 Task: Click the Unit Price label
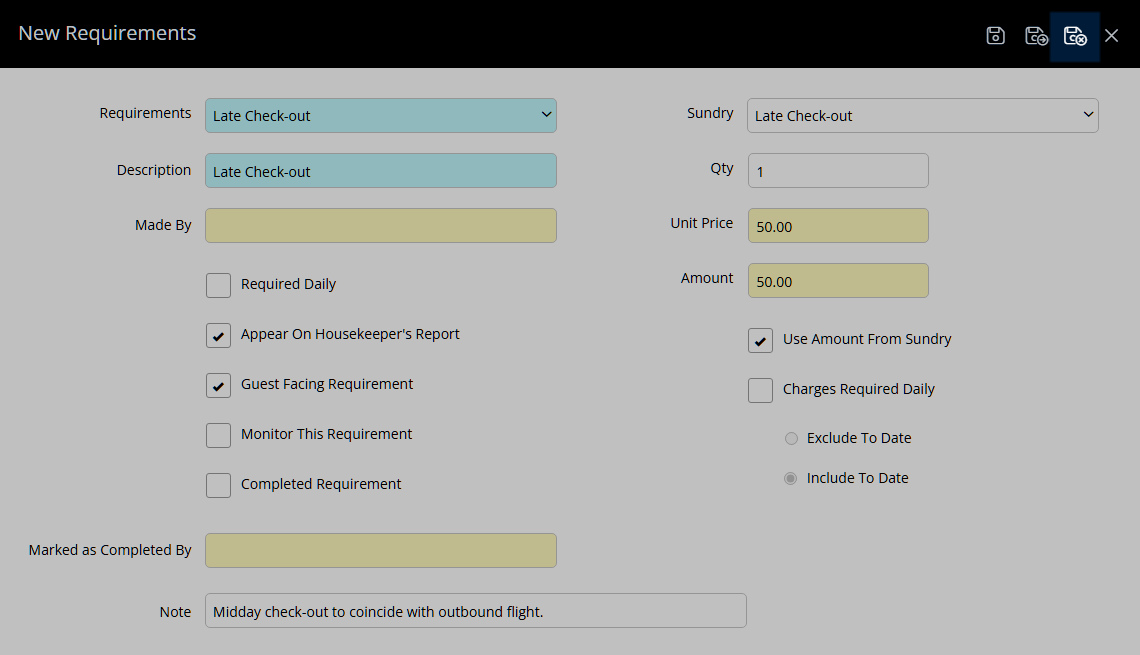(x=702, y=223)
